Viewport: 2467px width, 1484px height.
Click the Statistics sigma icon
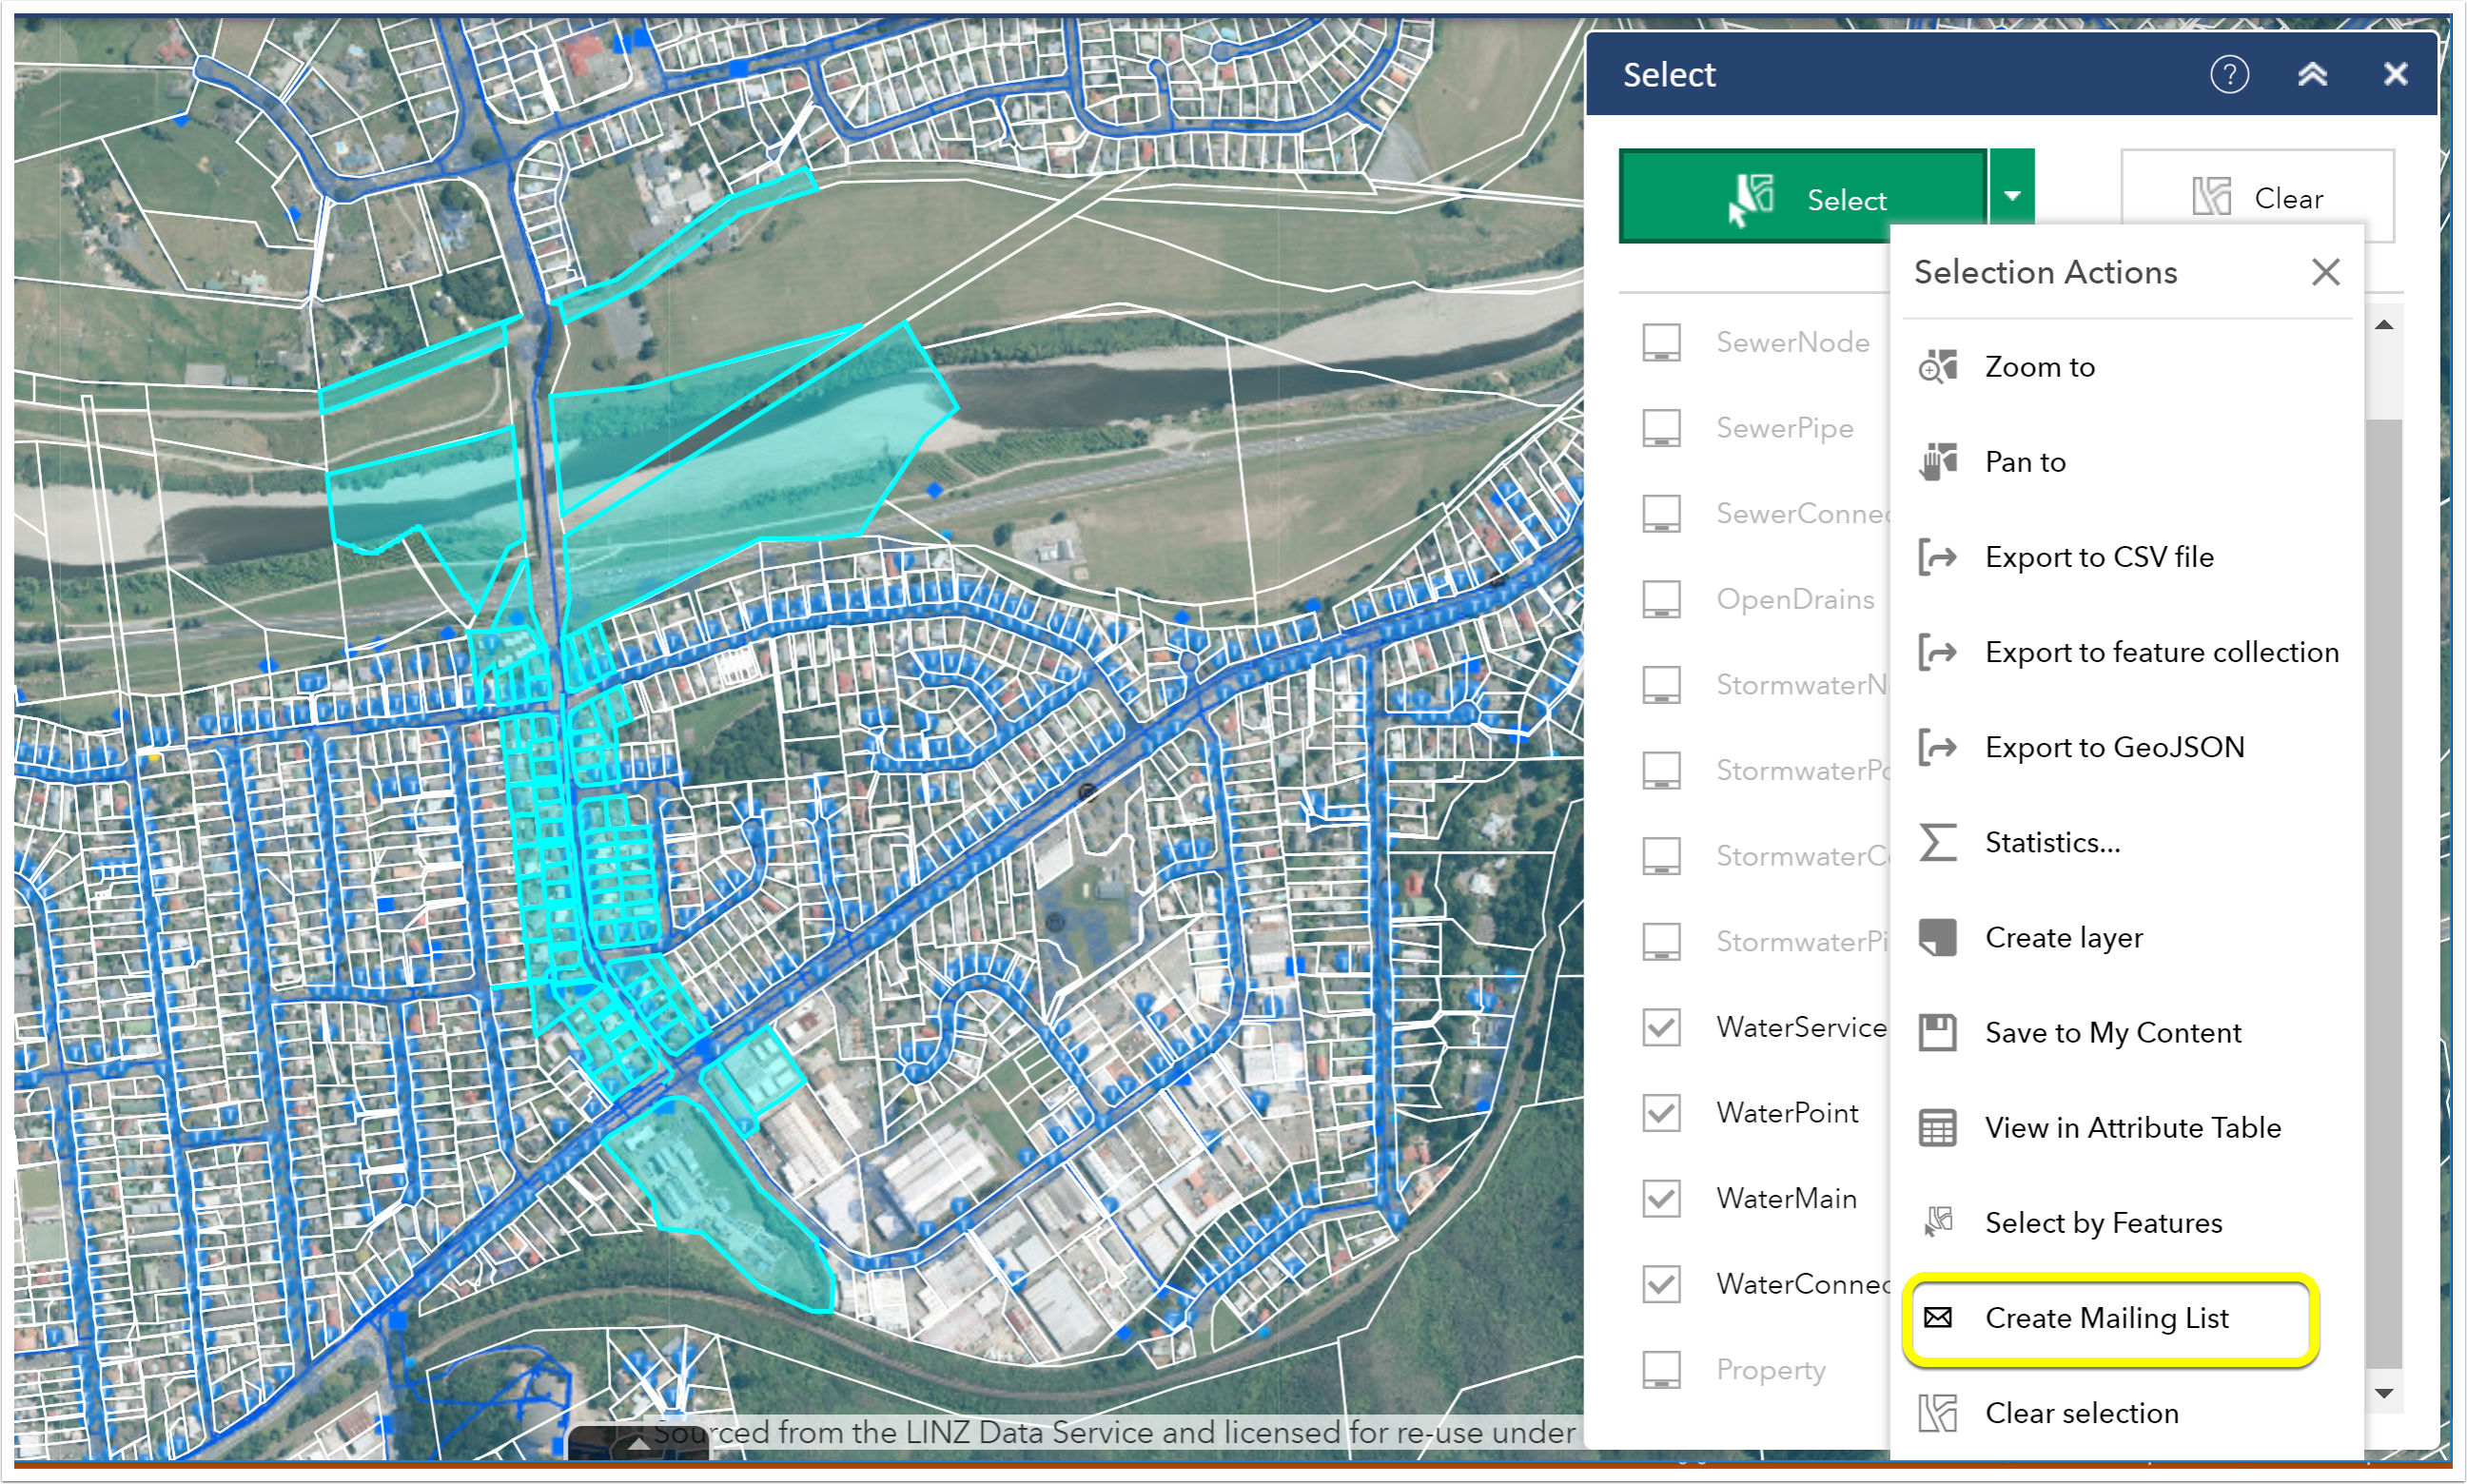1937,842
